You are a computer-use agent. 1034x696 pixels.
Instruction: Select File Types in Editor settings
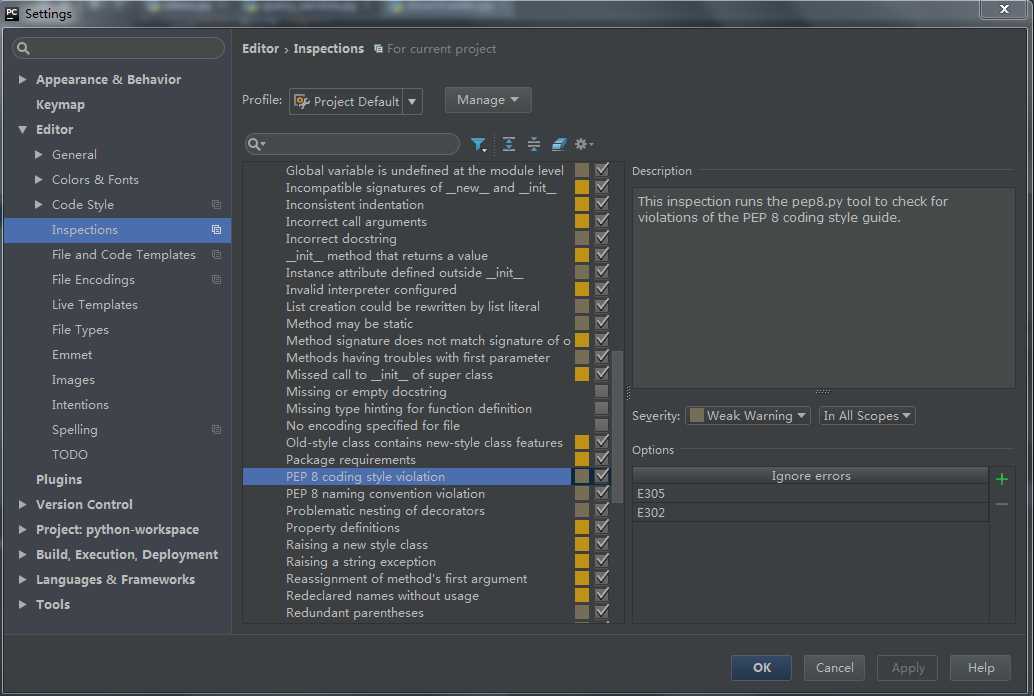tap(80, 330)
